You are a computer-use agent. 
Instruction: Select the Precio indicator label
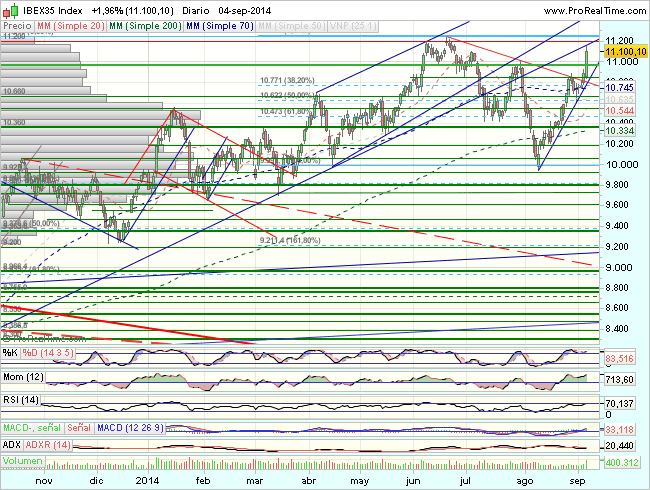click(x=17, y=26)
